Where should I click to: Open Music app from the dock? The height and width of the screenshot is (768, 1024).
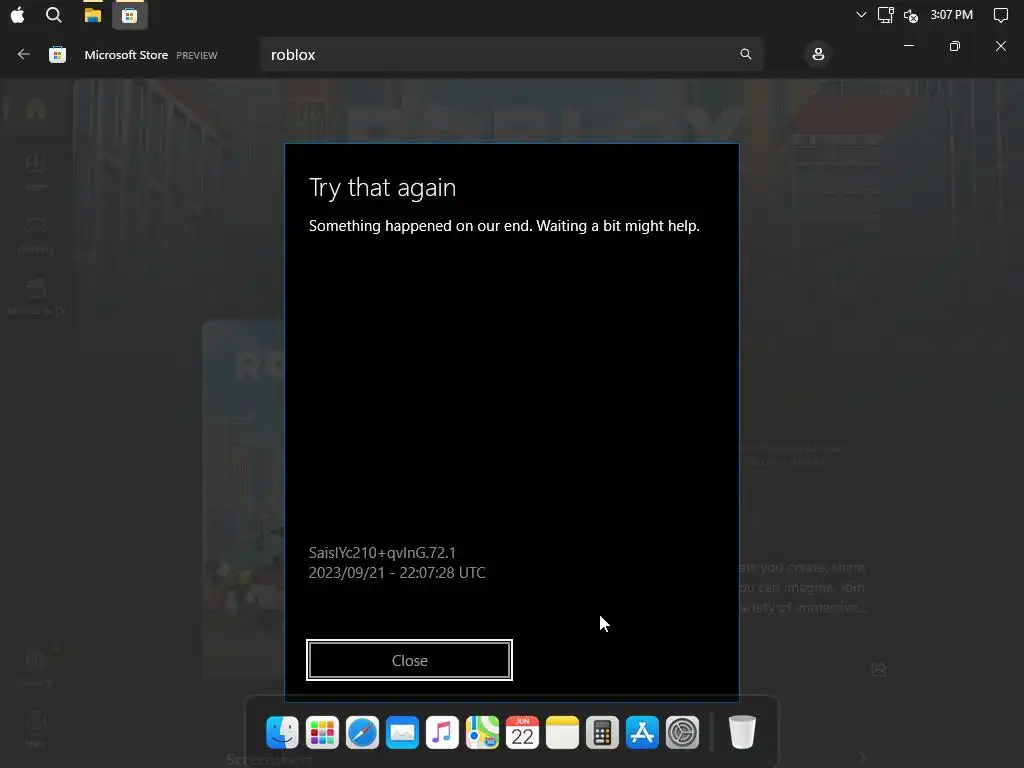coord(442,732)
